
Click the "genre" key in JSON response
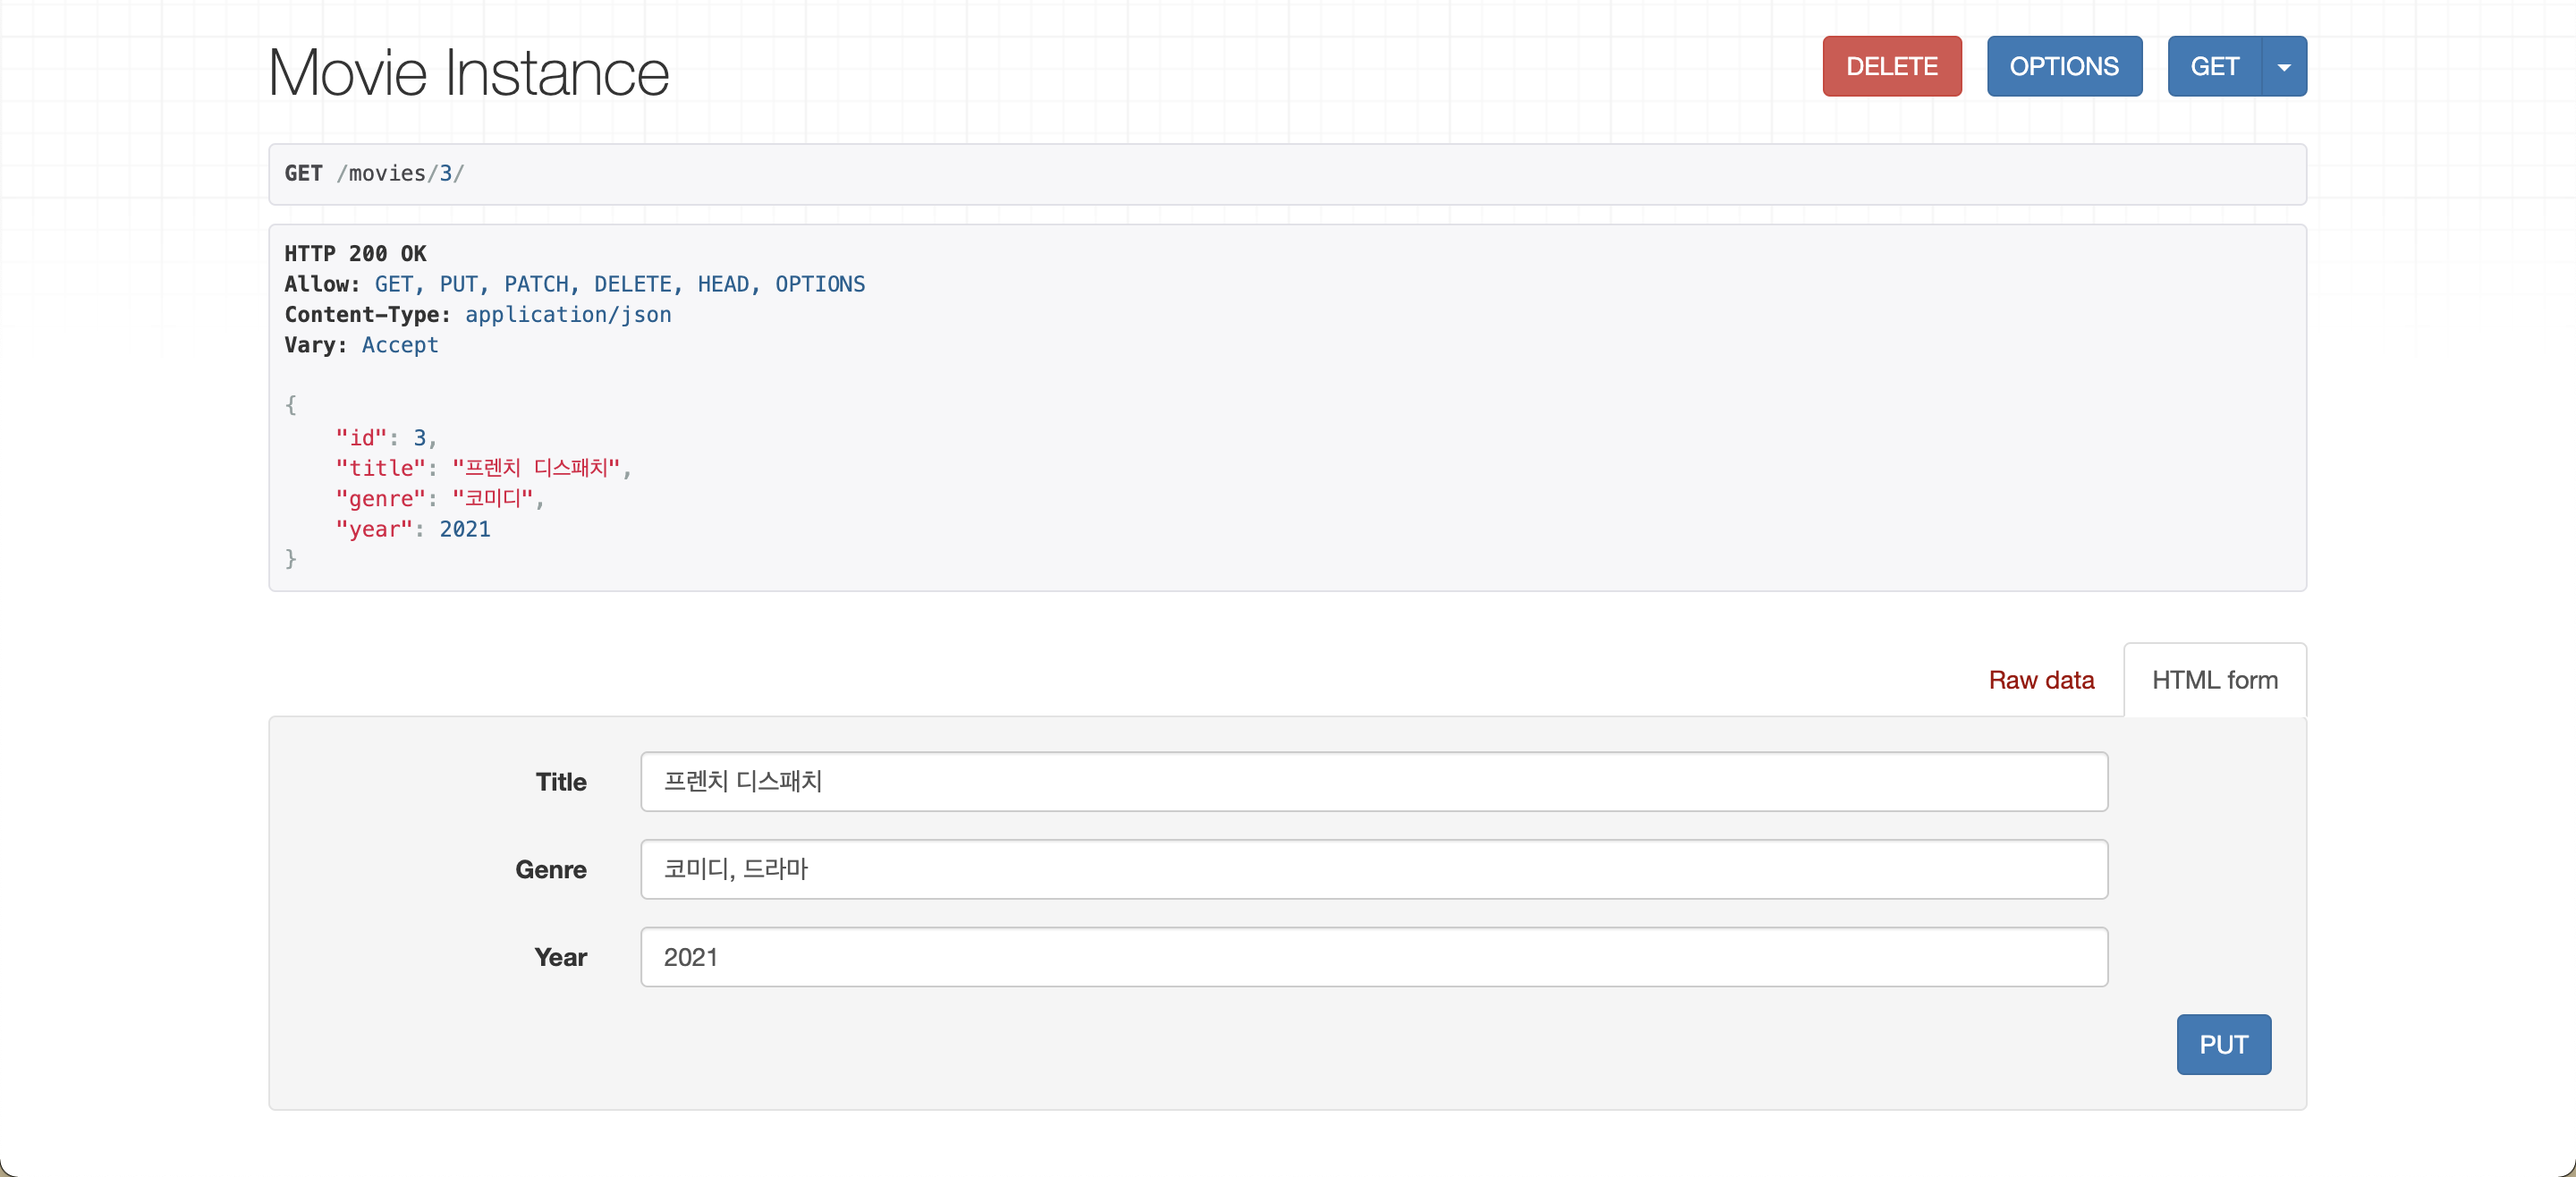[380, 499]
